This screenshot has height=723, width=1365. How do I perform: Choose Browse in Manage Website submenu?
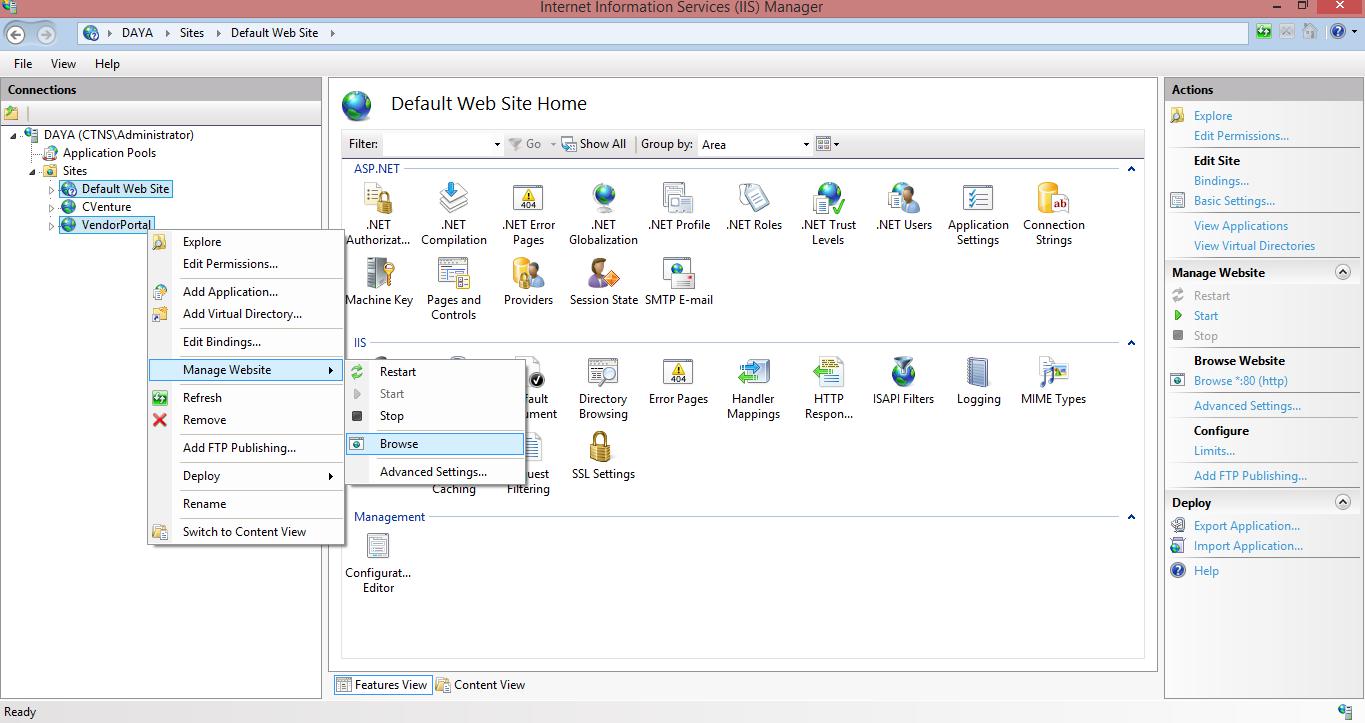coord(435,444)
